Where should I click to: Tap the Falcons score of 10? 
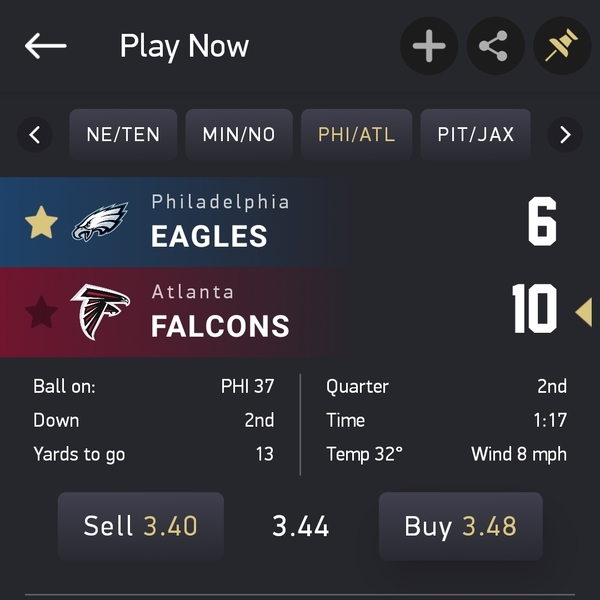point(534,310)
